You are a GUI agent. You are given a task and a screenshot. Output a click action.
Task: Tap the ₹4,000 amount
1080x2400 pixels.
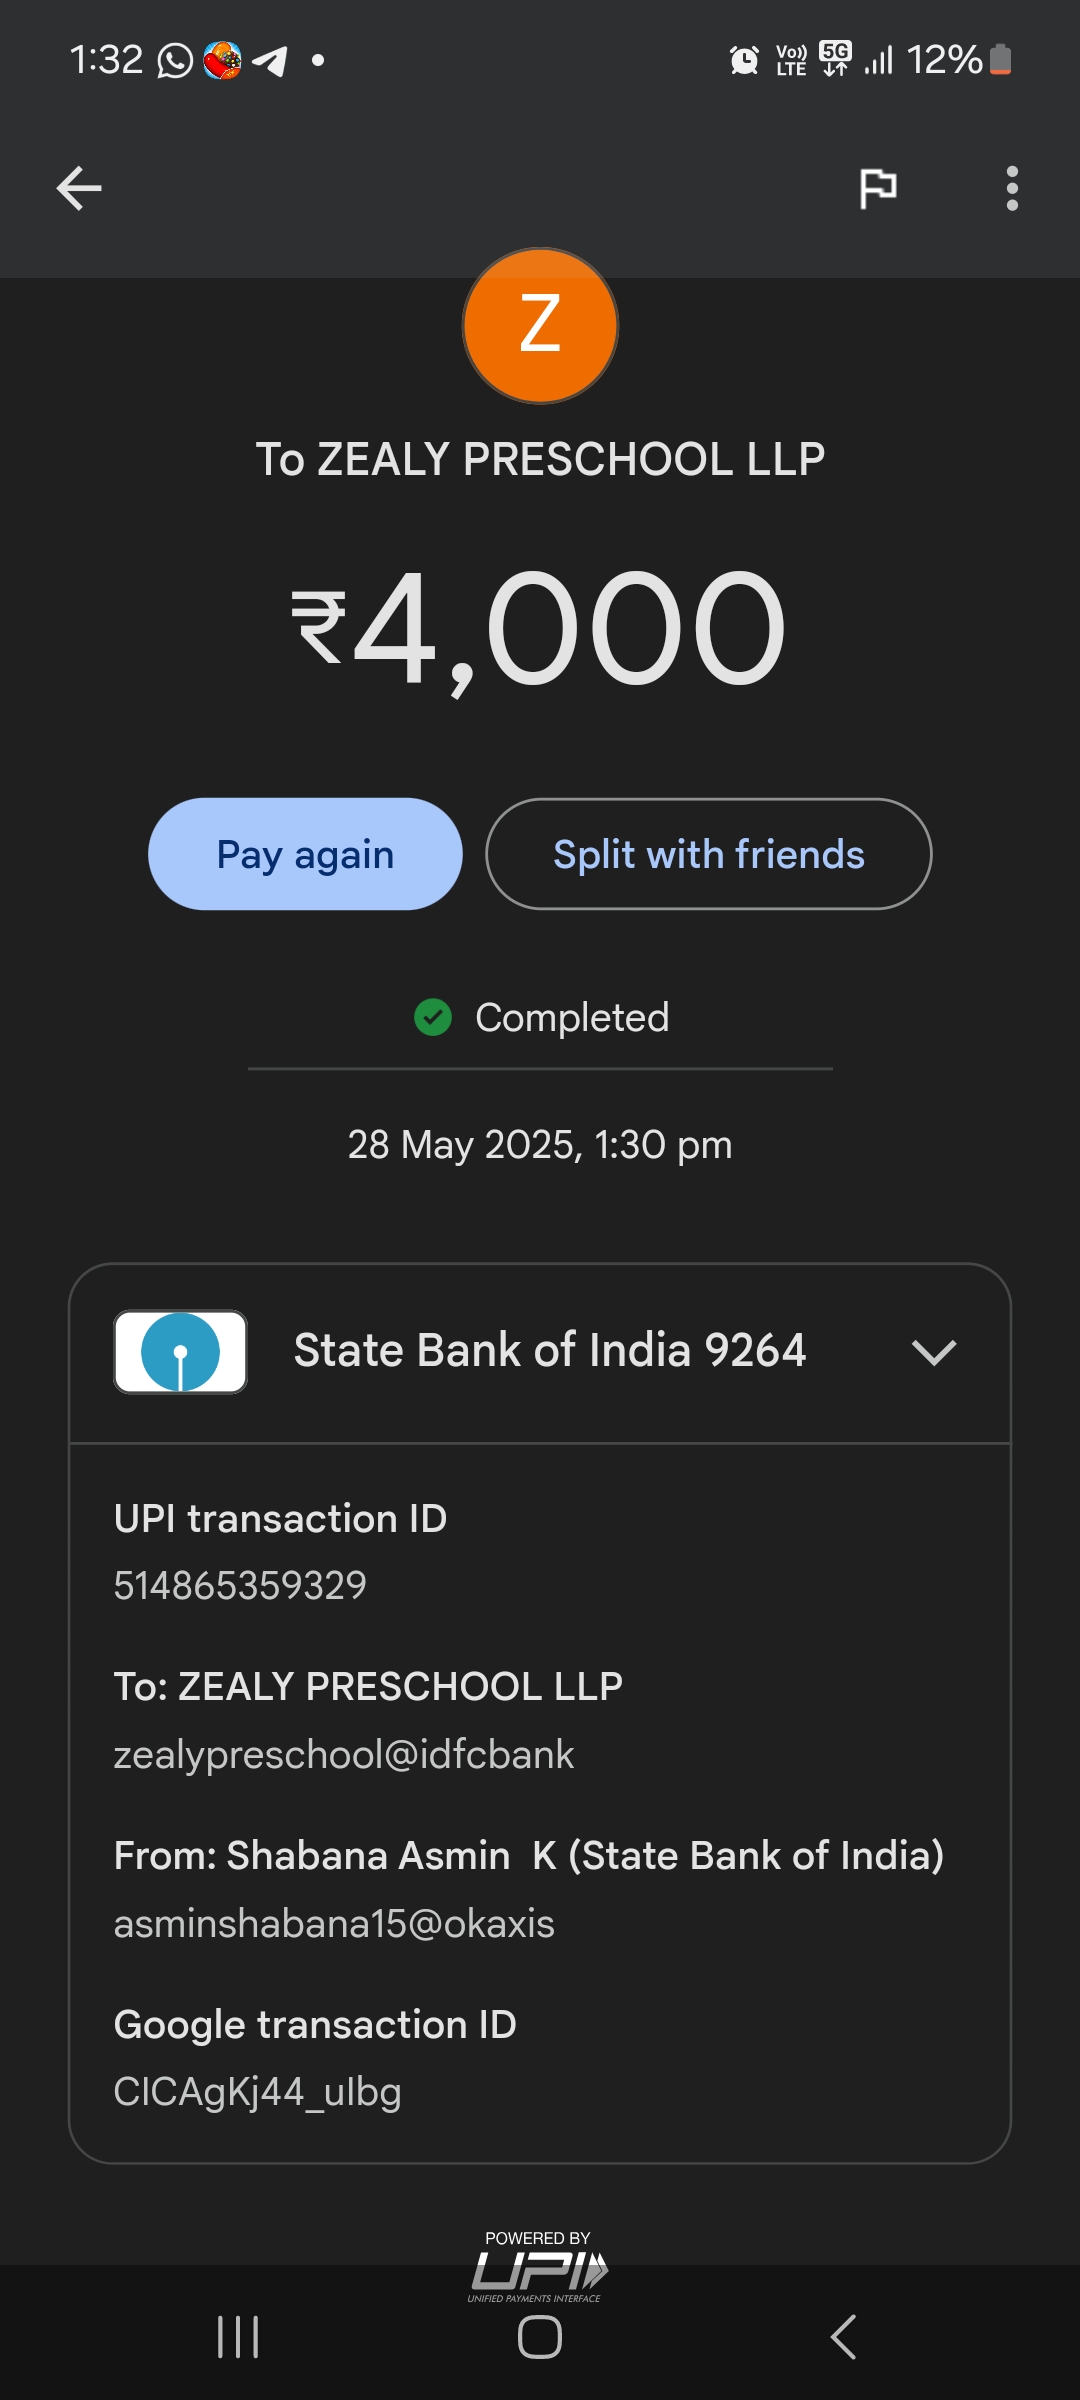(x=540, y=628)
